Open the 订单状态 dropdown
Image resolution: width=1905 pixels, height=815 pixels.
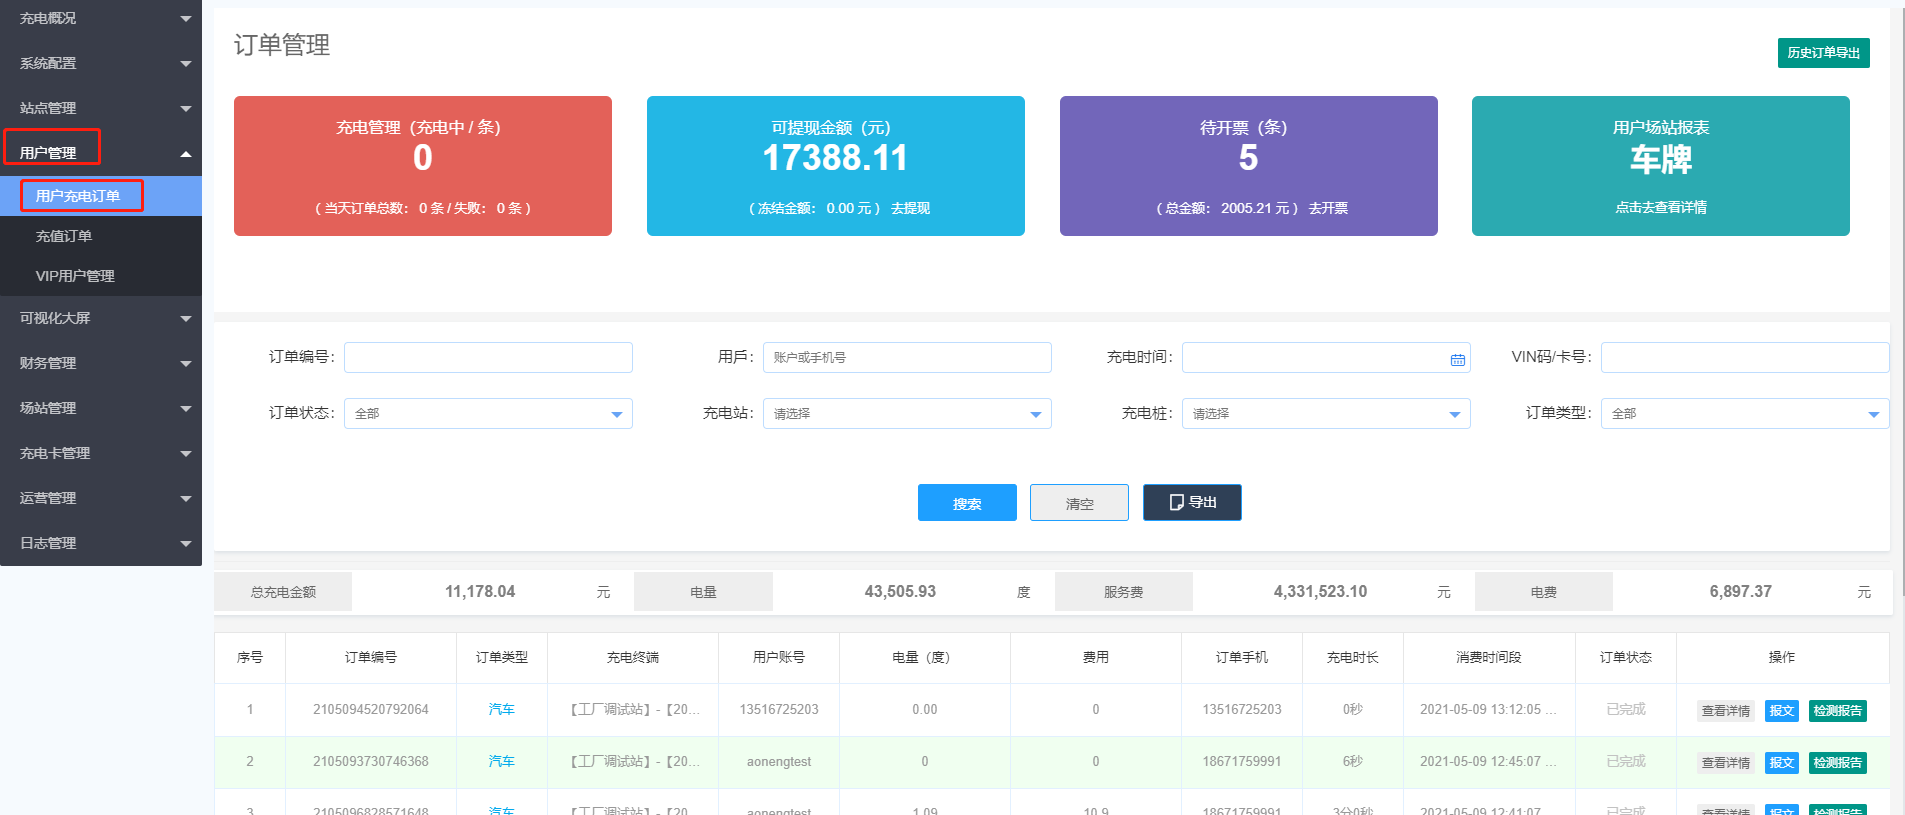(488, 414)
